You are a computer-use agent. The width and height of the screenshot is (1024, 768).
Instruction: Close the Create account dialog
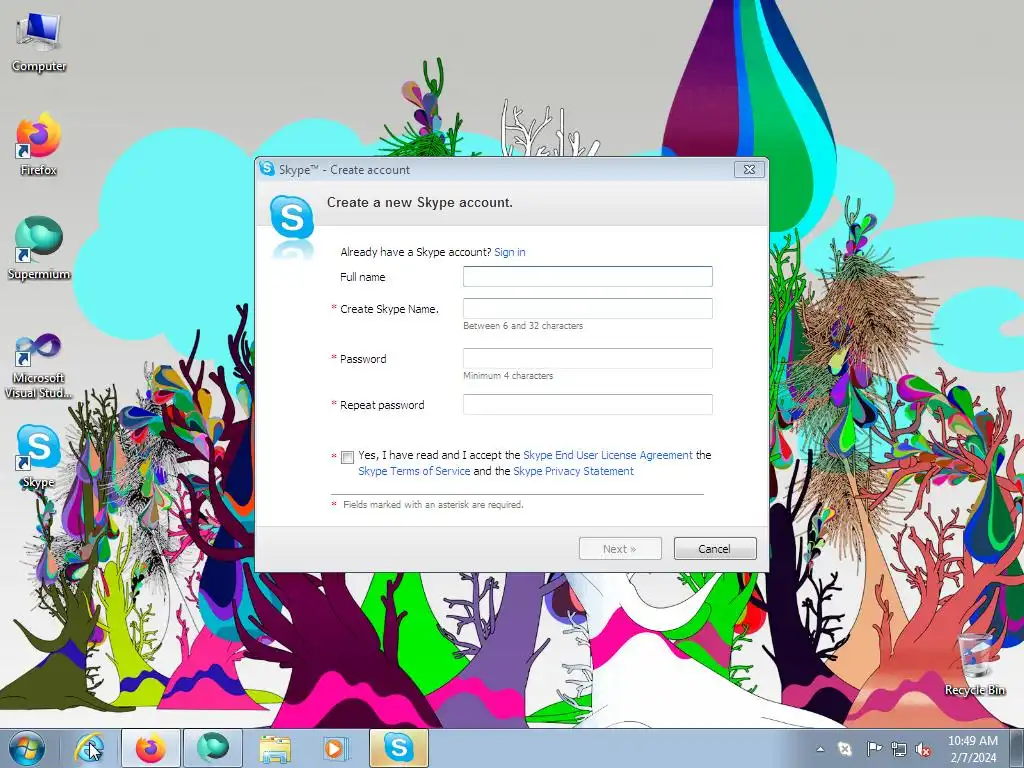pyautogui.click(x=749, y=169)
